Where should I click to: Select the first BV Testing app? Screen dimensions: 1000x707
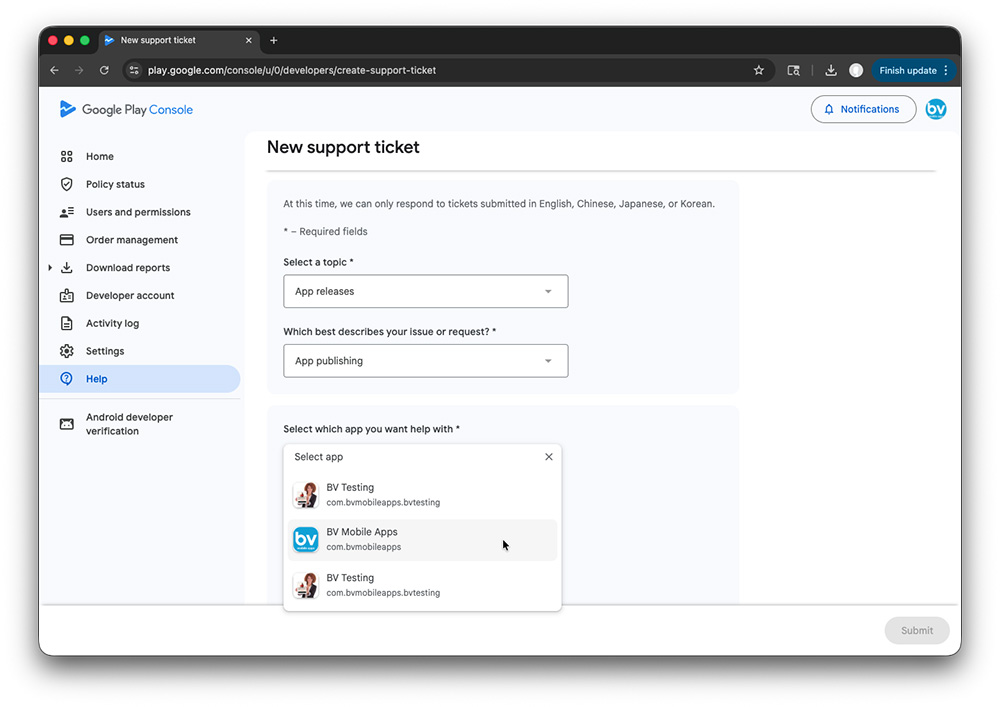pyautogui.click(x=422, y=495)
